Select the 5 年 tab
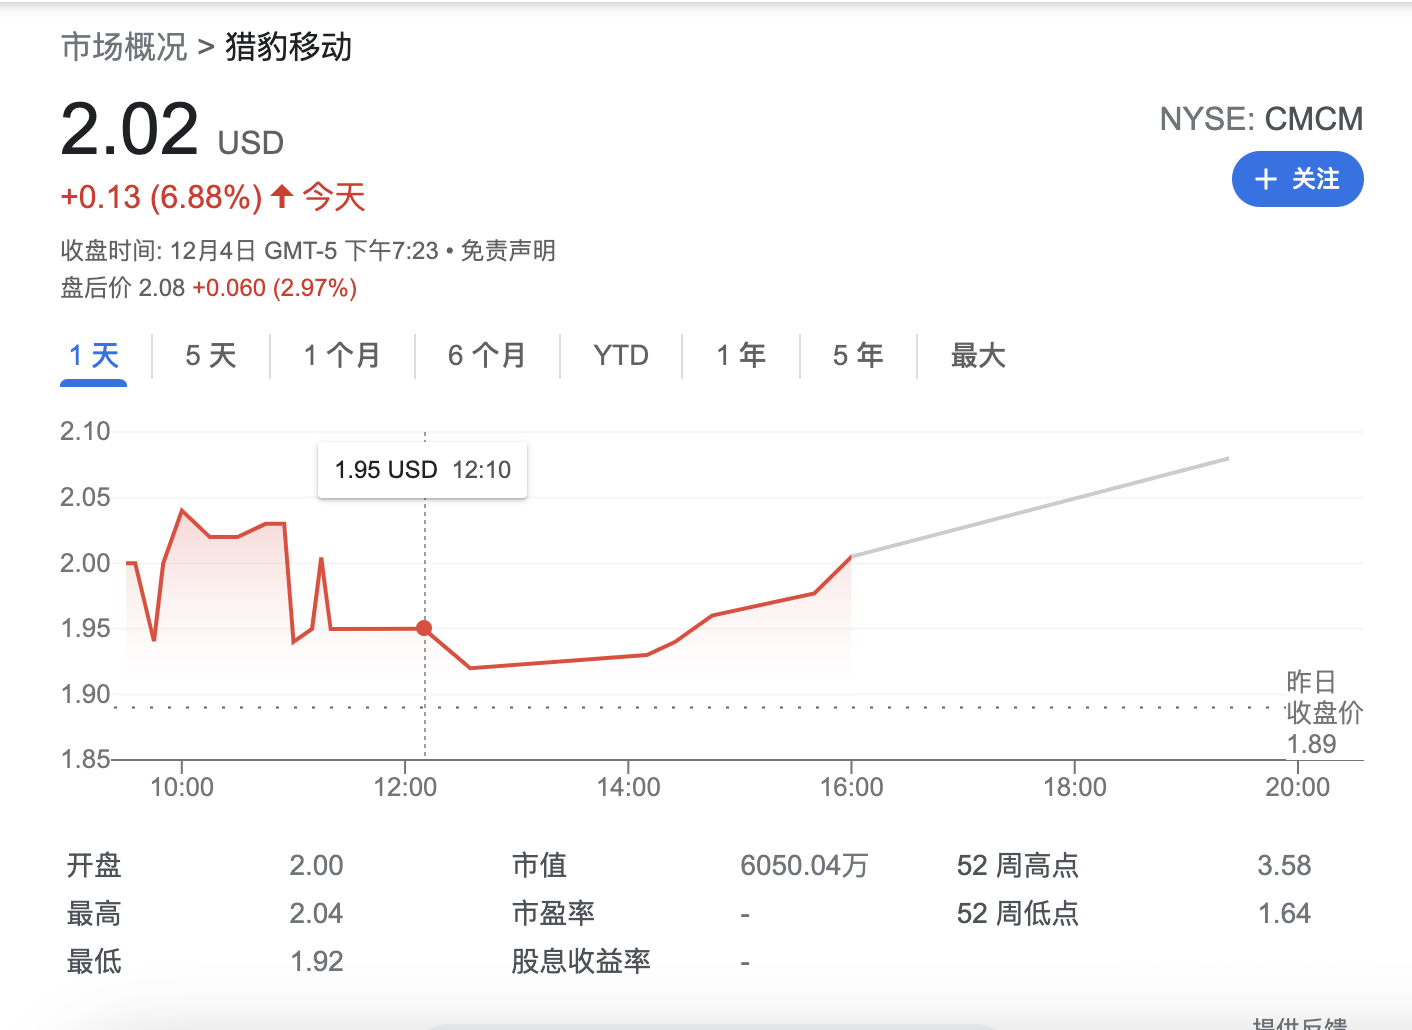 (858, 356)
